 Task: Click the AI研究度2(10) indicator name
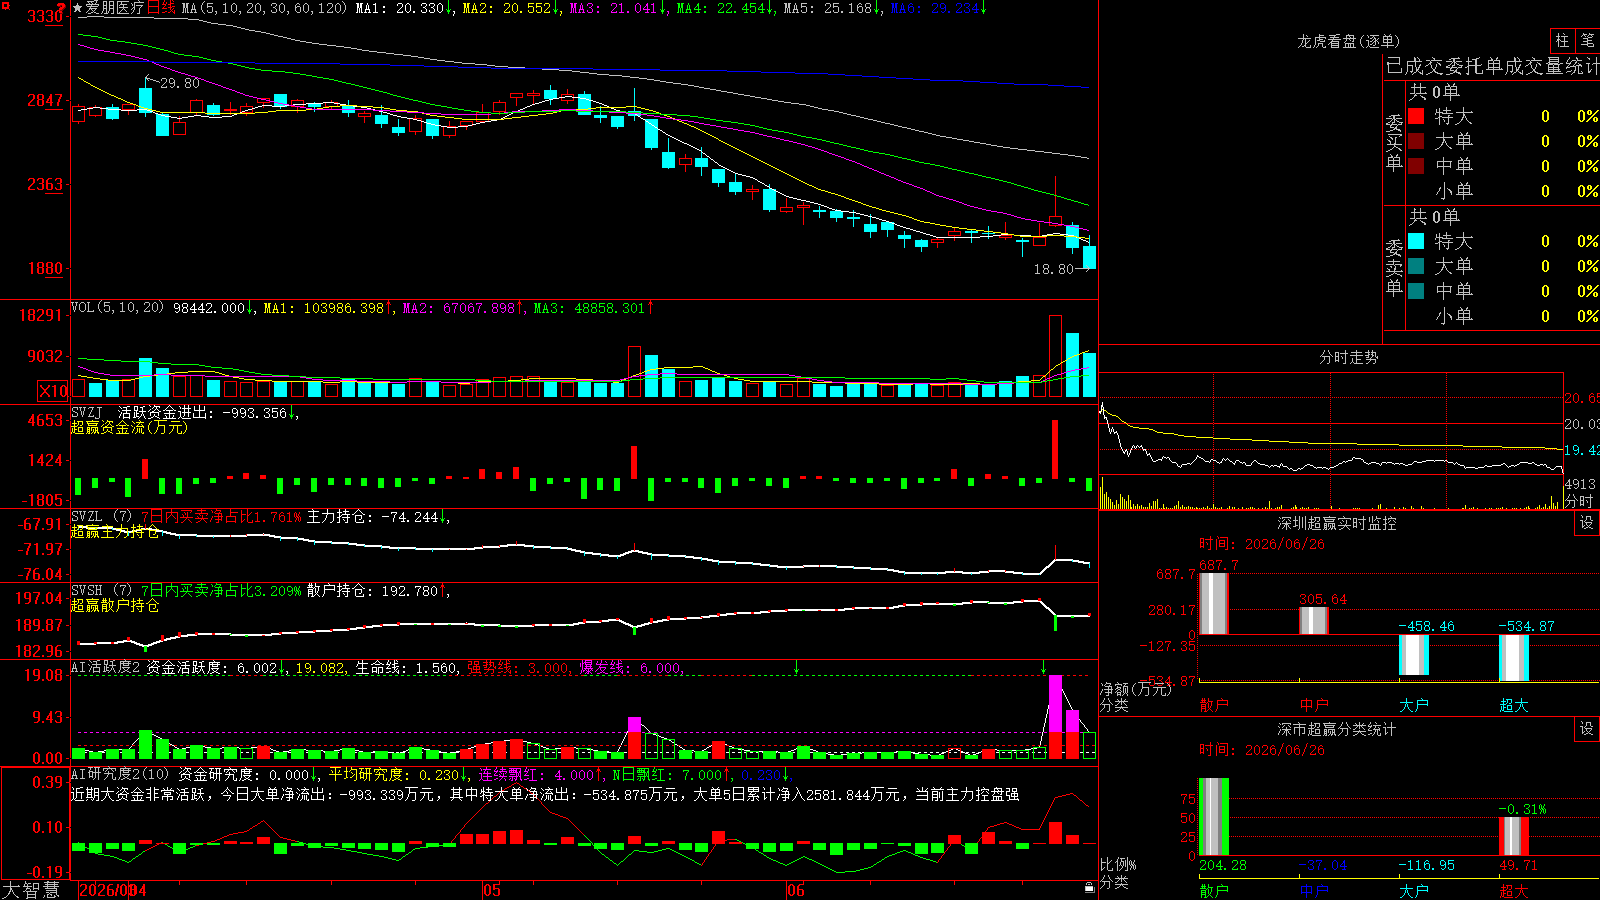[x=120, y=774]
